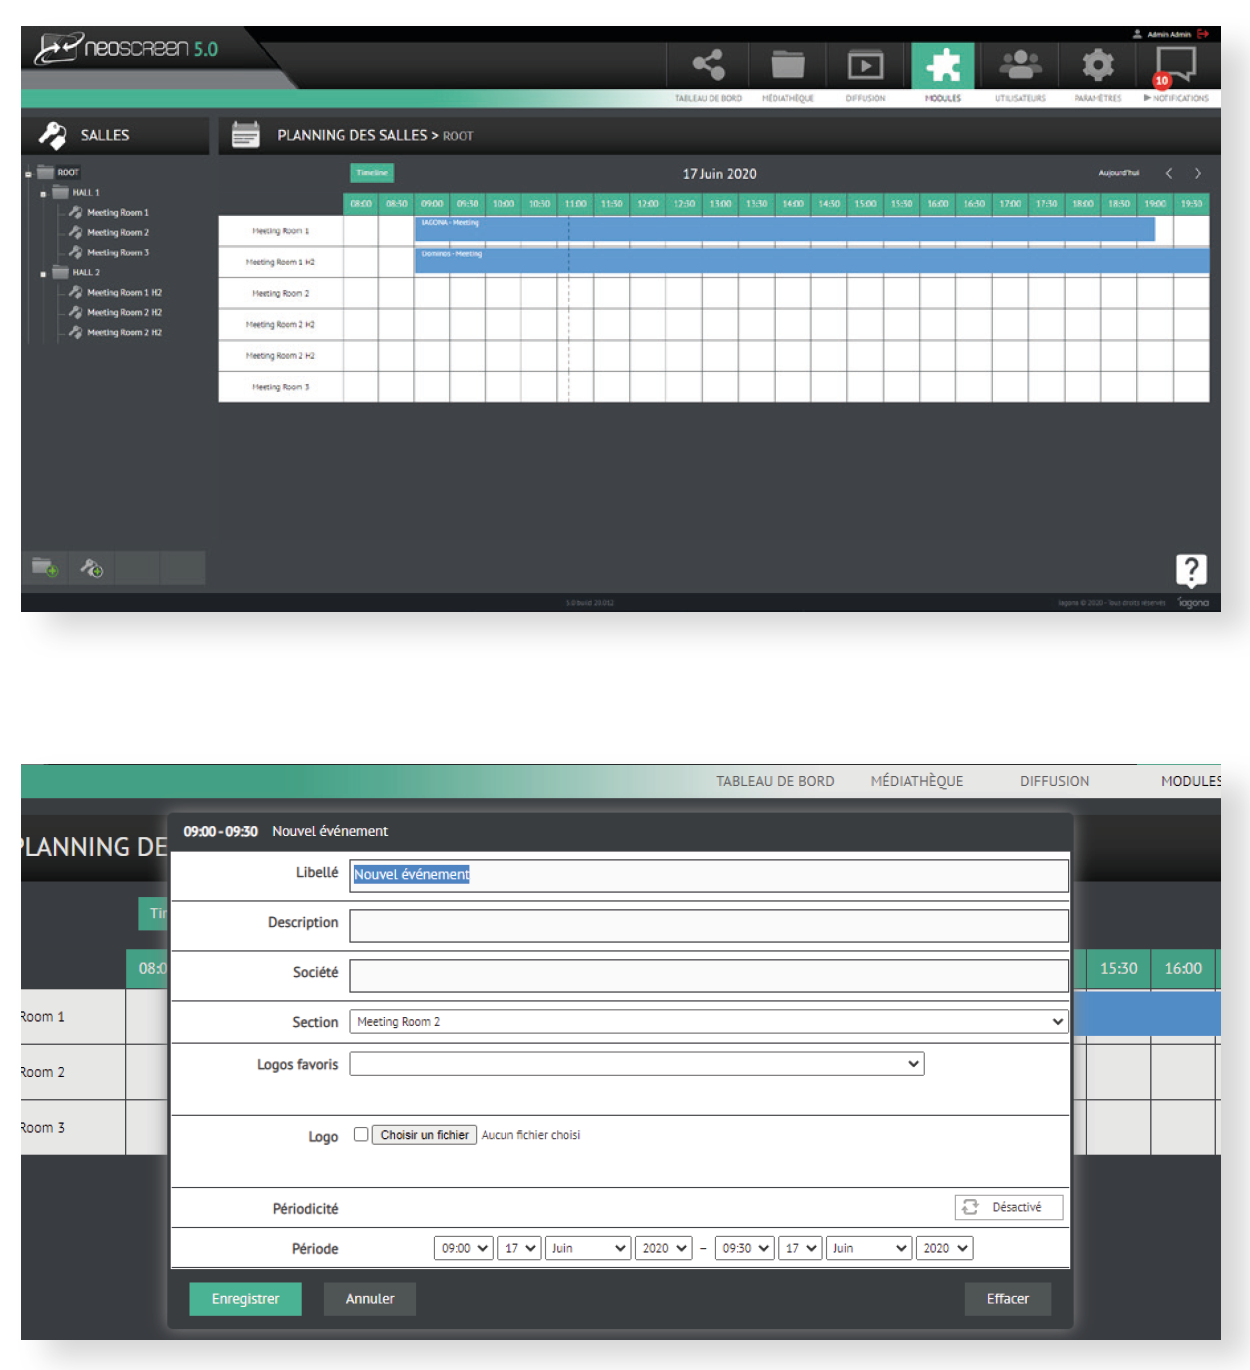Open the Utilisateurs people icon
Viewport: 1250px width, 1370px height.
(1020, 65)
